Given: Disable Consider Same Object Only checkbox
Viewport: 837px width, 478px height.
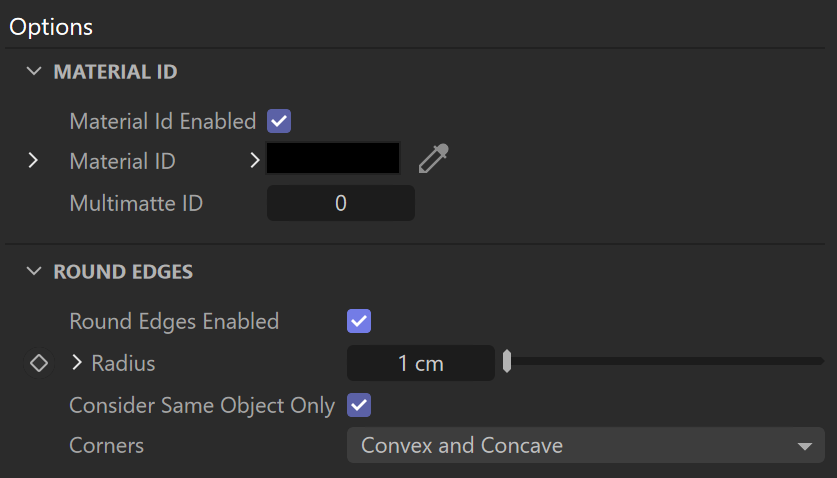Looking at the screenshot, I should click(x=359, y=405).
